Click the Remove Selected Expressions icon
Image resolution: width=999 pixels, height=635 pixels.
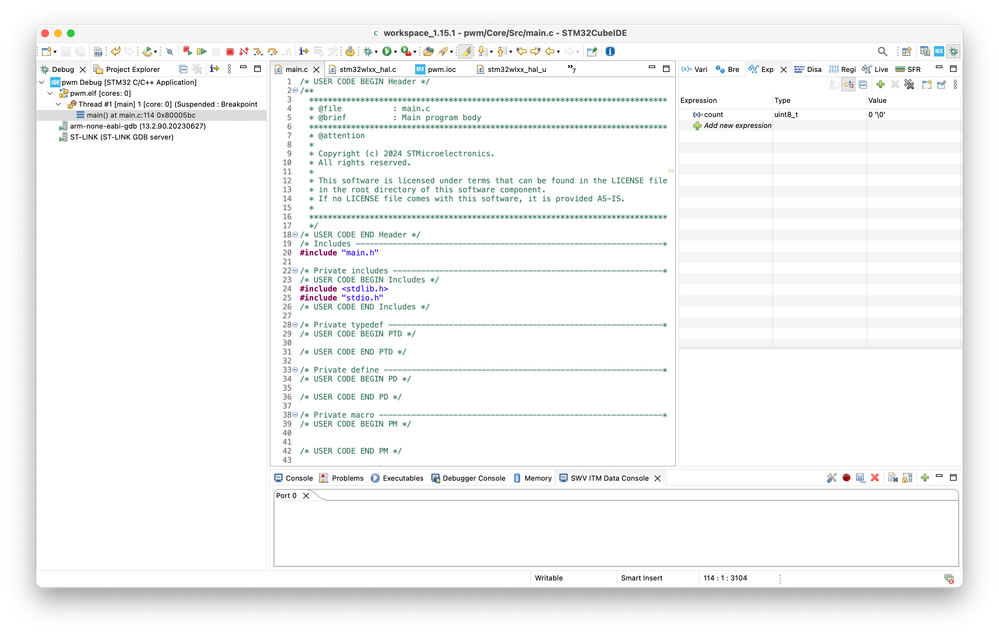point(894,84)
